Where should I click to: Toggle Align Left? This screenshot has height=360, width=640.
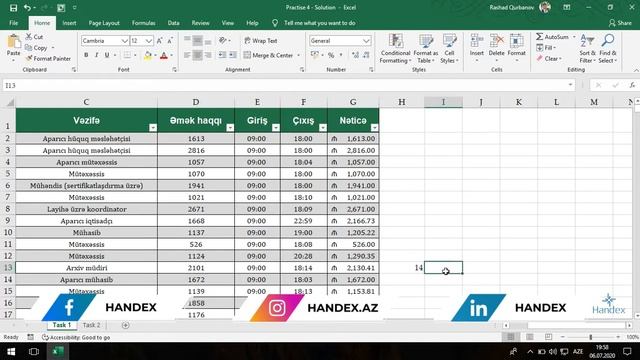[x=187, y=55]
